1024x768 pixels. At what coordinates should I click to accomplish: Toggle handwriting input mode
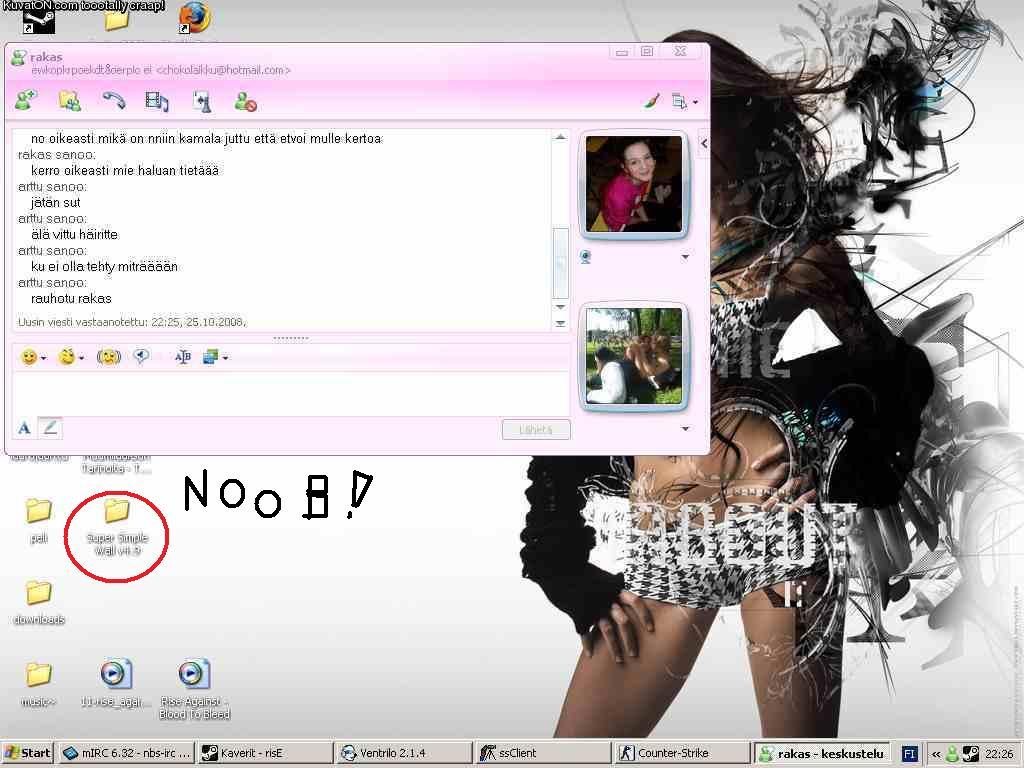(51, 428)
